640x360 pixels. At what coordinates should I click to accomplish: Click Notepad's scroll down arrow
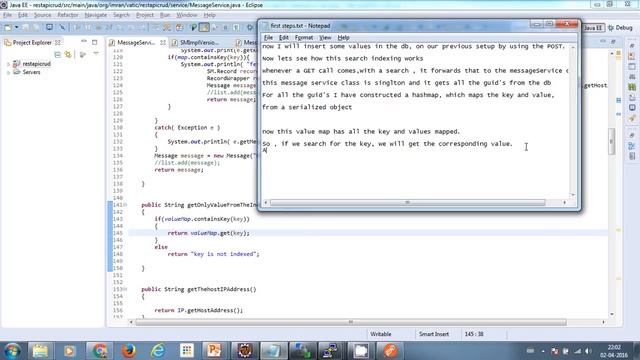pyautogui.click(x=573, y=195)
